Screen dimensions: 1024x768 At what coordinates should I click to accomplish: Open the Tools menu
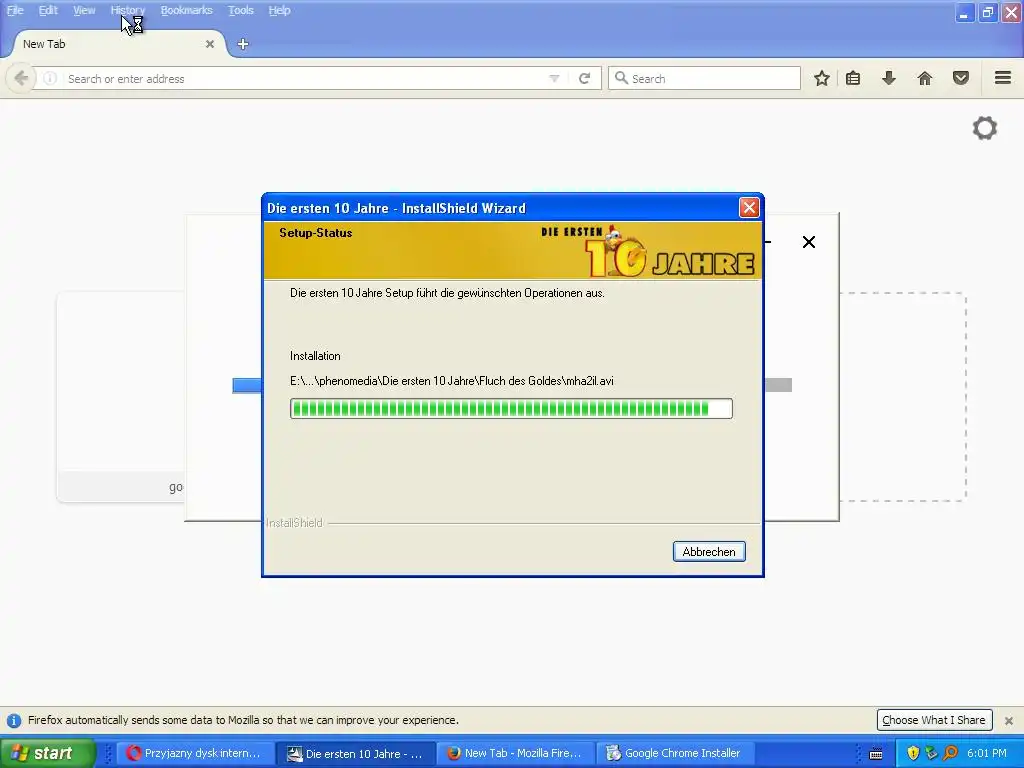[x=240, y=10]
